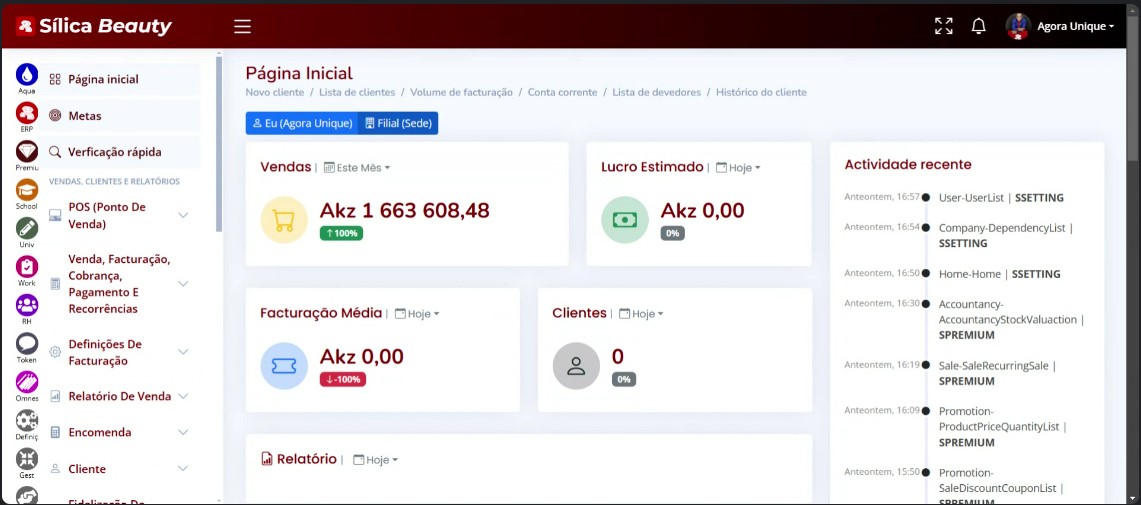Click the green ↑100% sales badge
1141x505 pixels.
[x=341, y=234]
